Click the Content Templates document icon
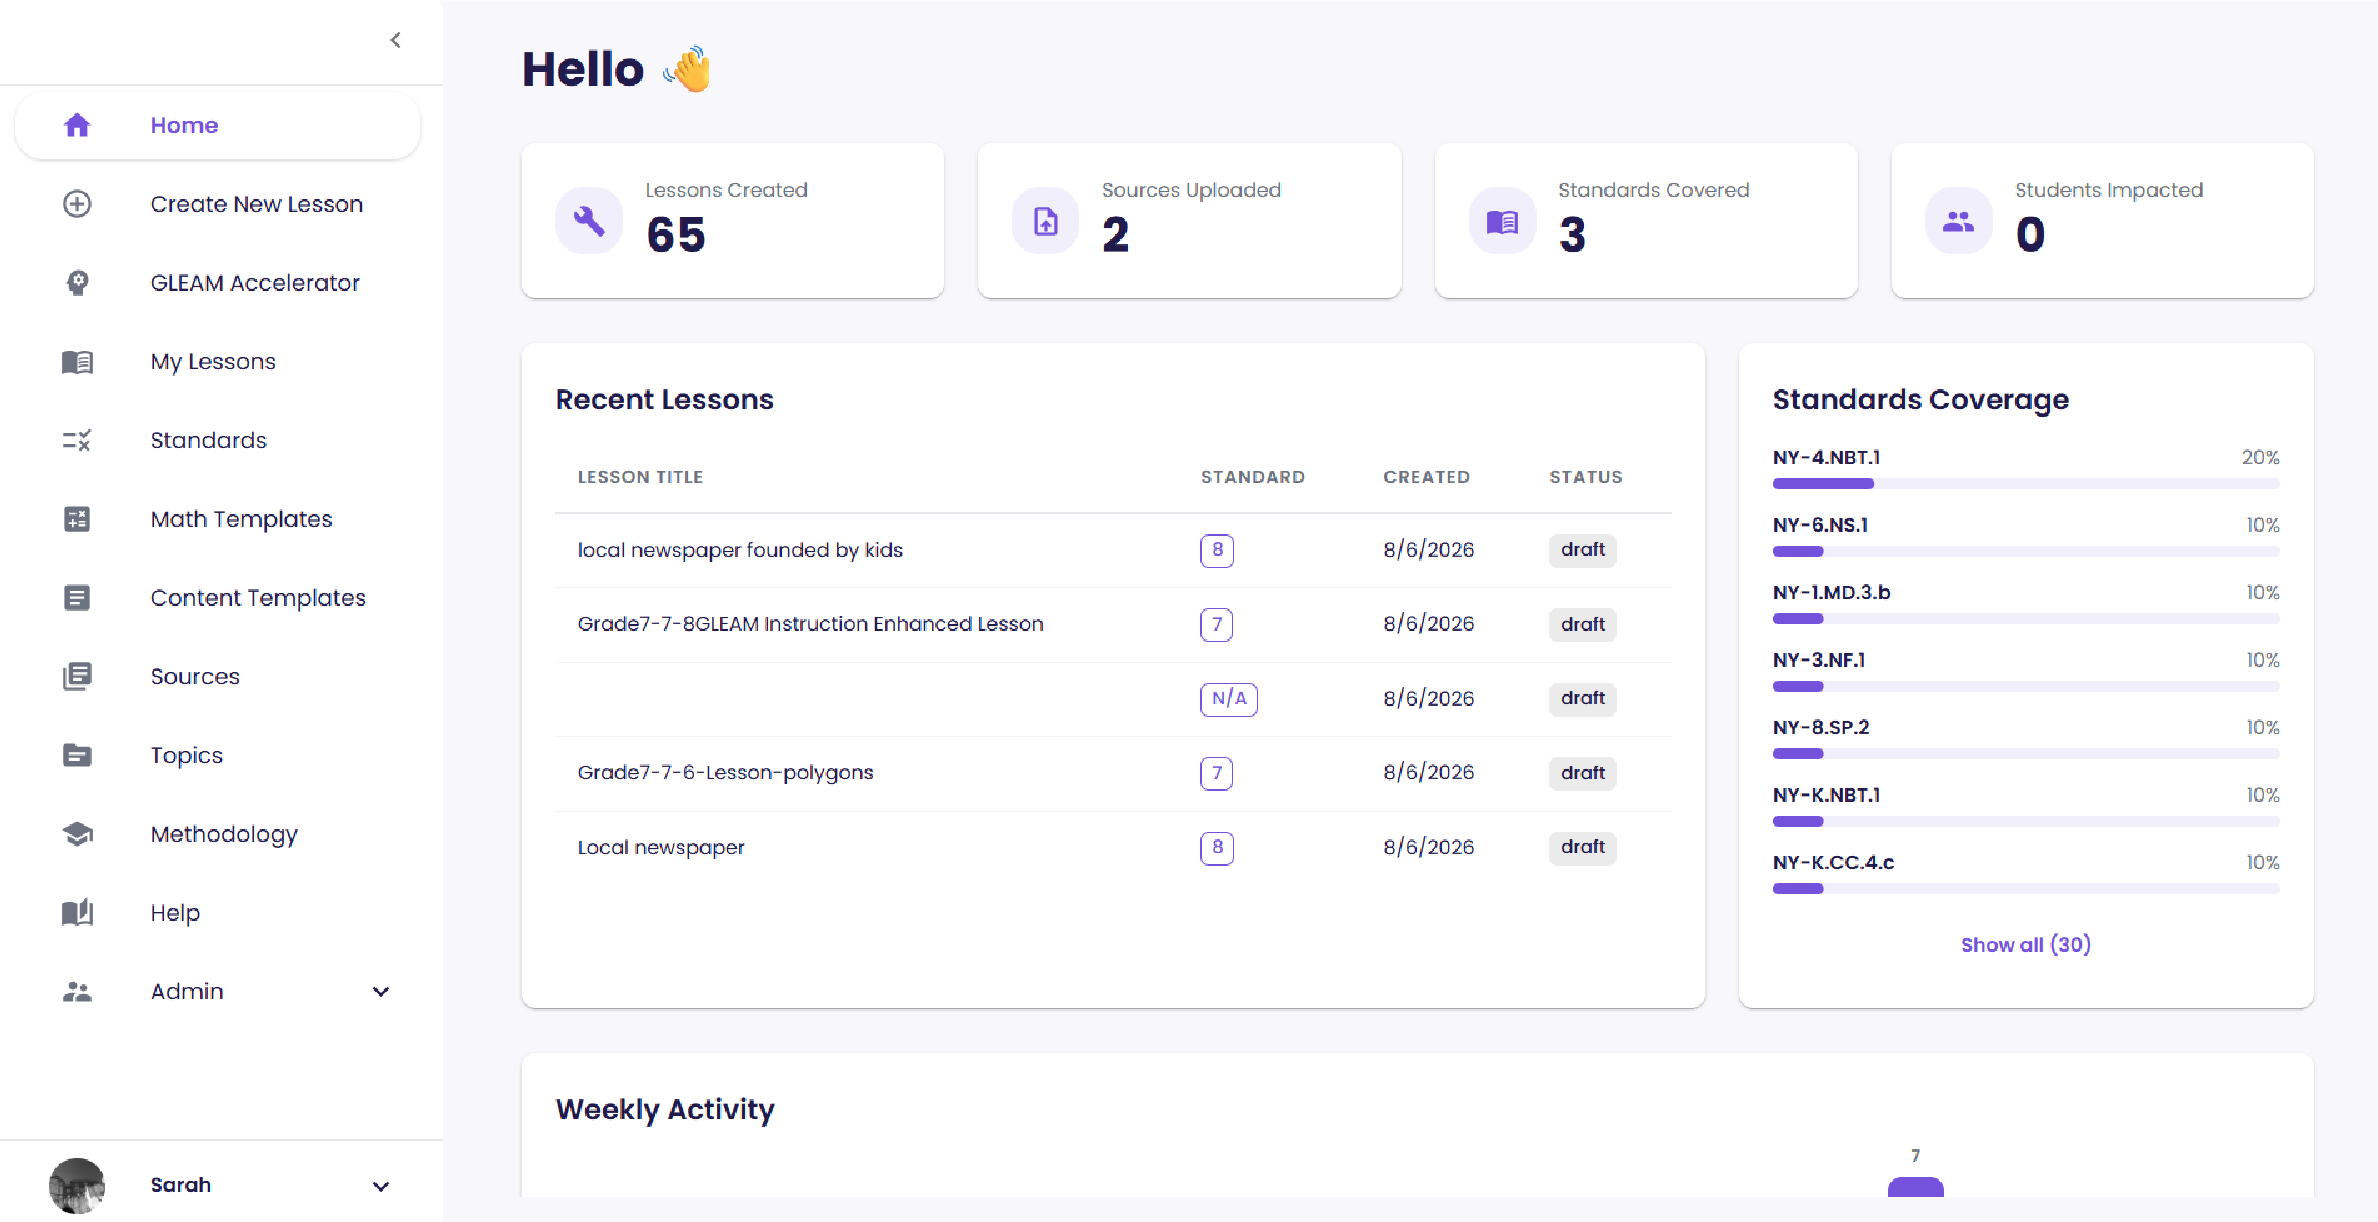This screenshot has height=1222, width=2378. (x=77, y=598)
